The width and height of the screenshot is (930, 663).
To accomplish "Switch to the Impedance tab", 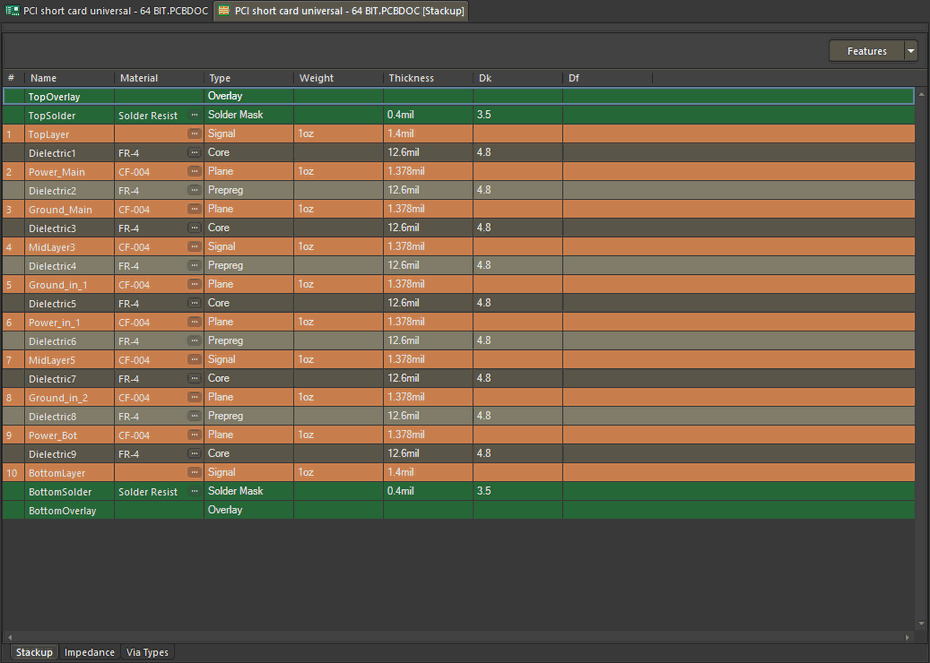I will coord(89,652).
